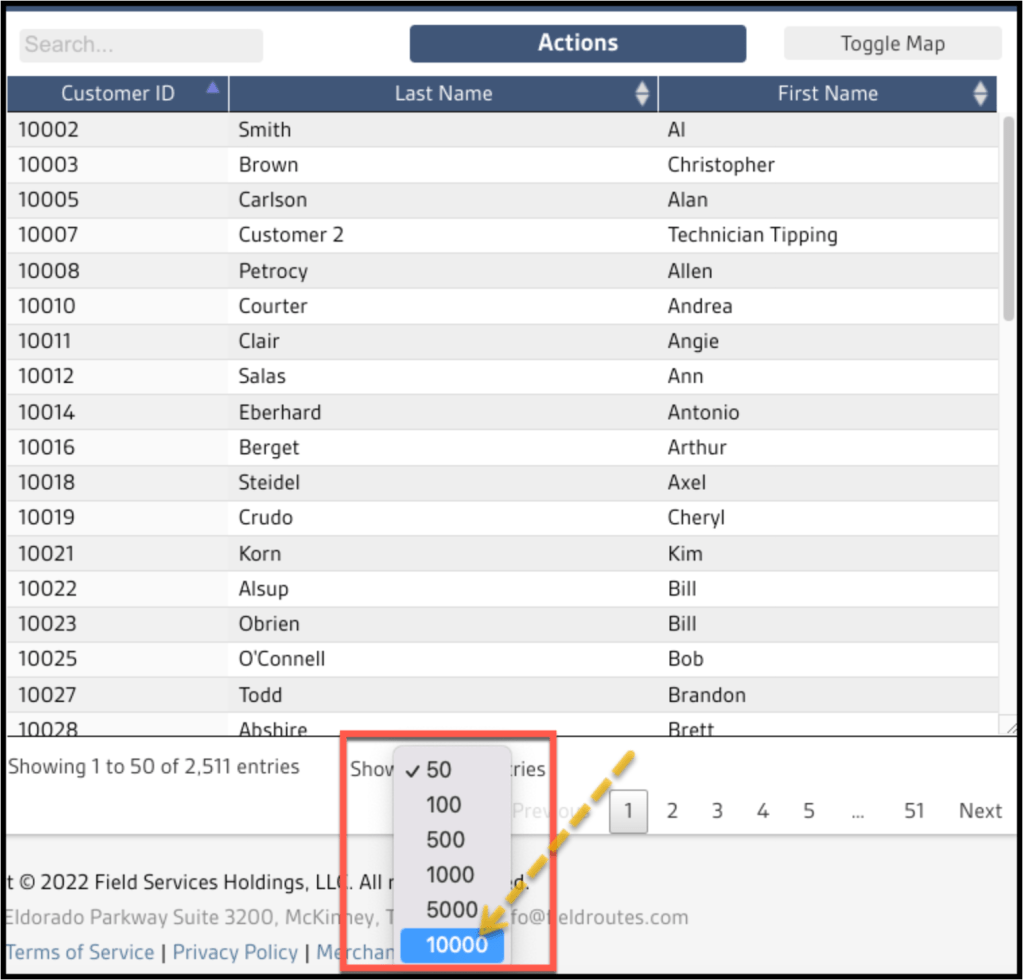Screen dimensions: 1023x980
Task: Click the table's vertical scrollbar thumb
Action: (1009, 220)
